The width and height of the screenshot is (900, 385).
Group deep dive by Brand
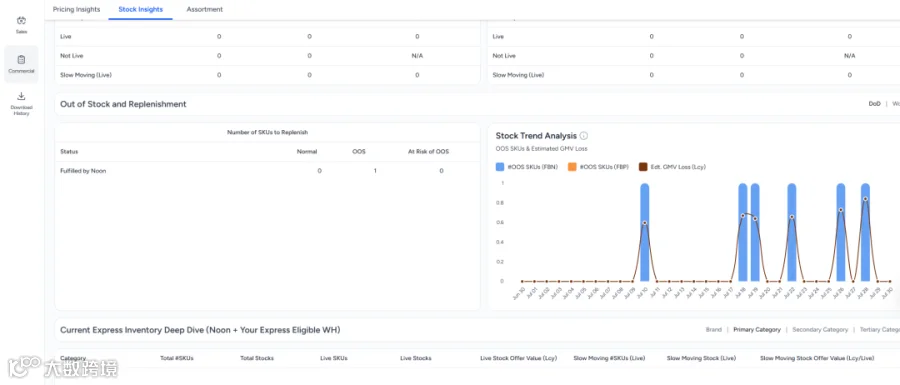pos(713,330)
